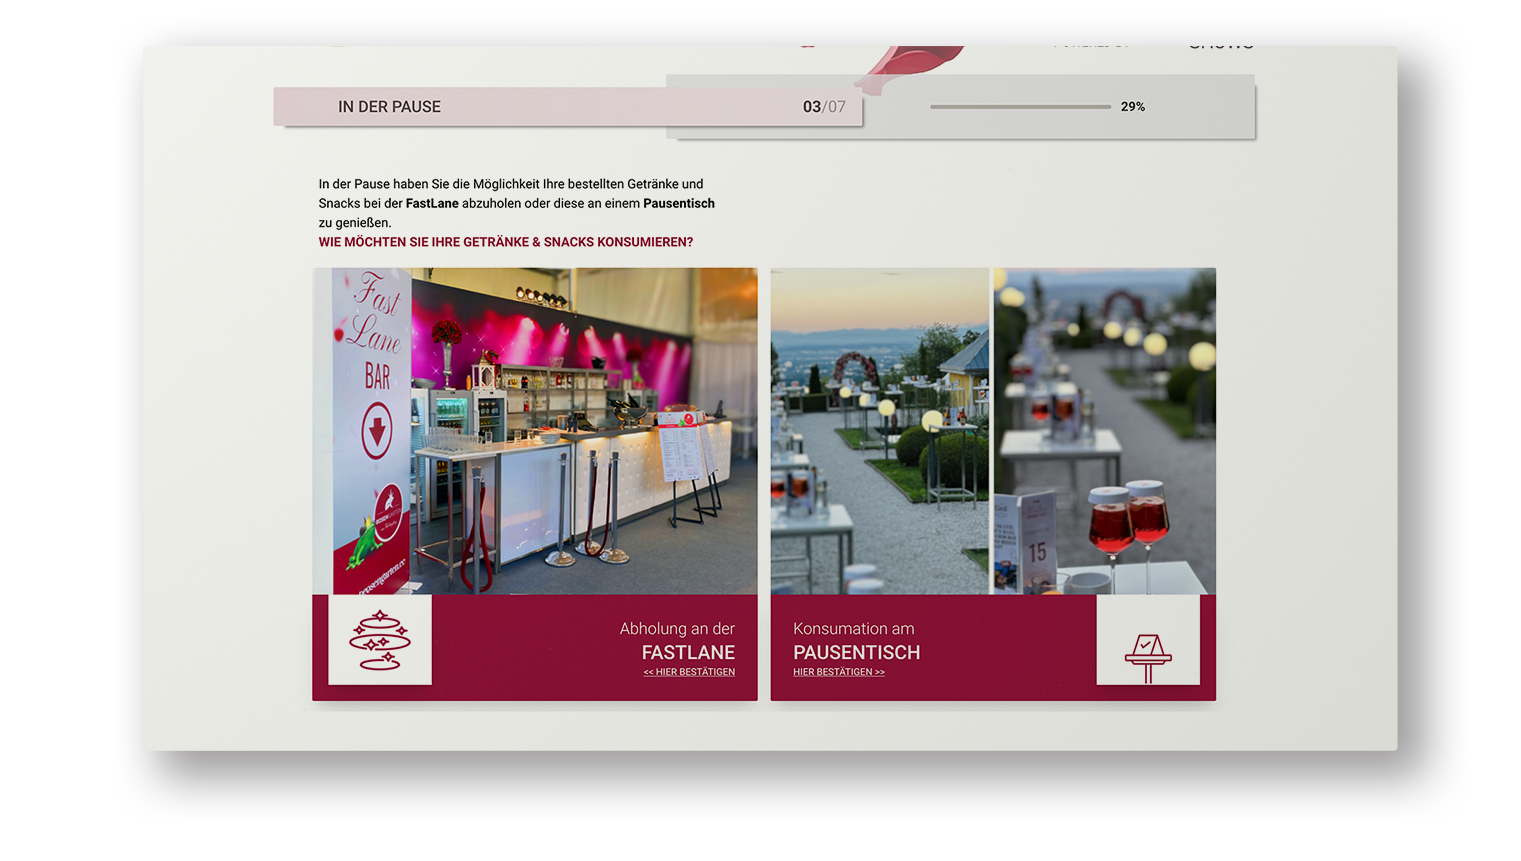This screenshot has width=1521, height=861.
Task: Open the garden tables sunset photo
Action: click(x=880, y=431)
